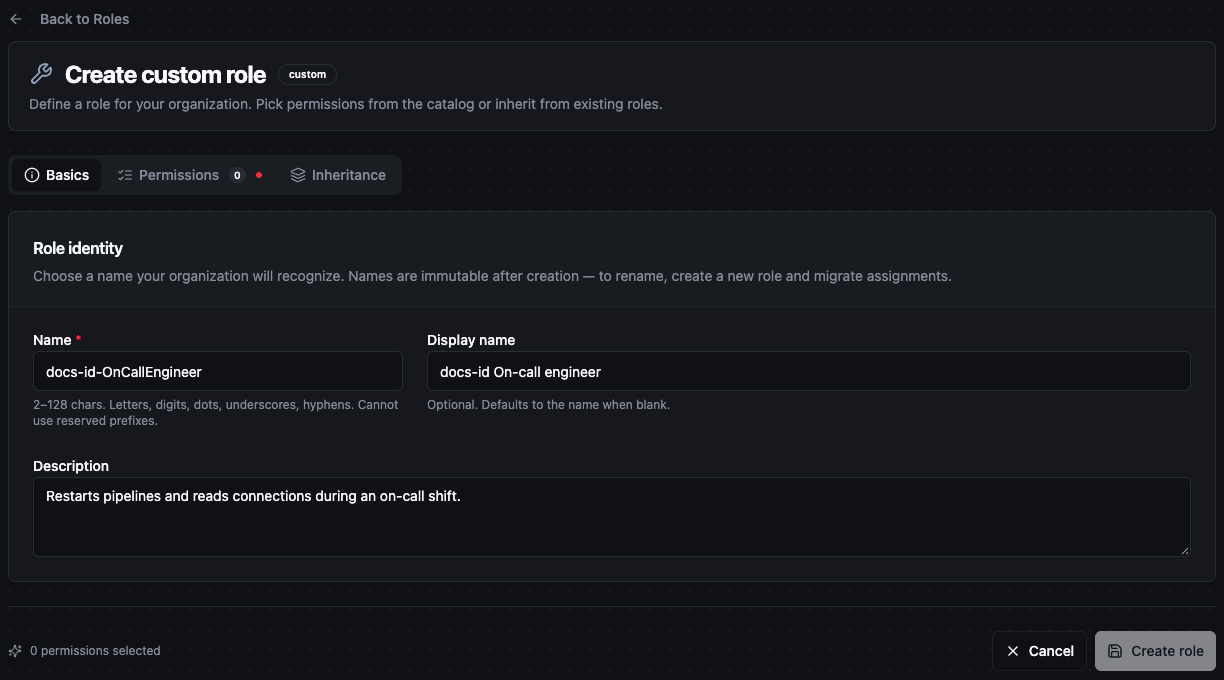Screen dimensions: 1224x680
Task: Click the info icon on Basics tab
Action: (x=32, y=175)
